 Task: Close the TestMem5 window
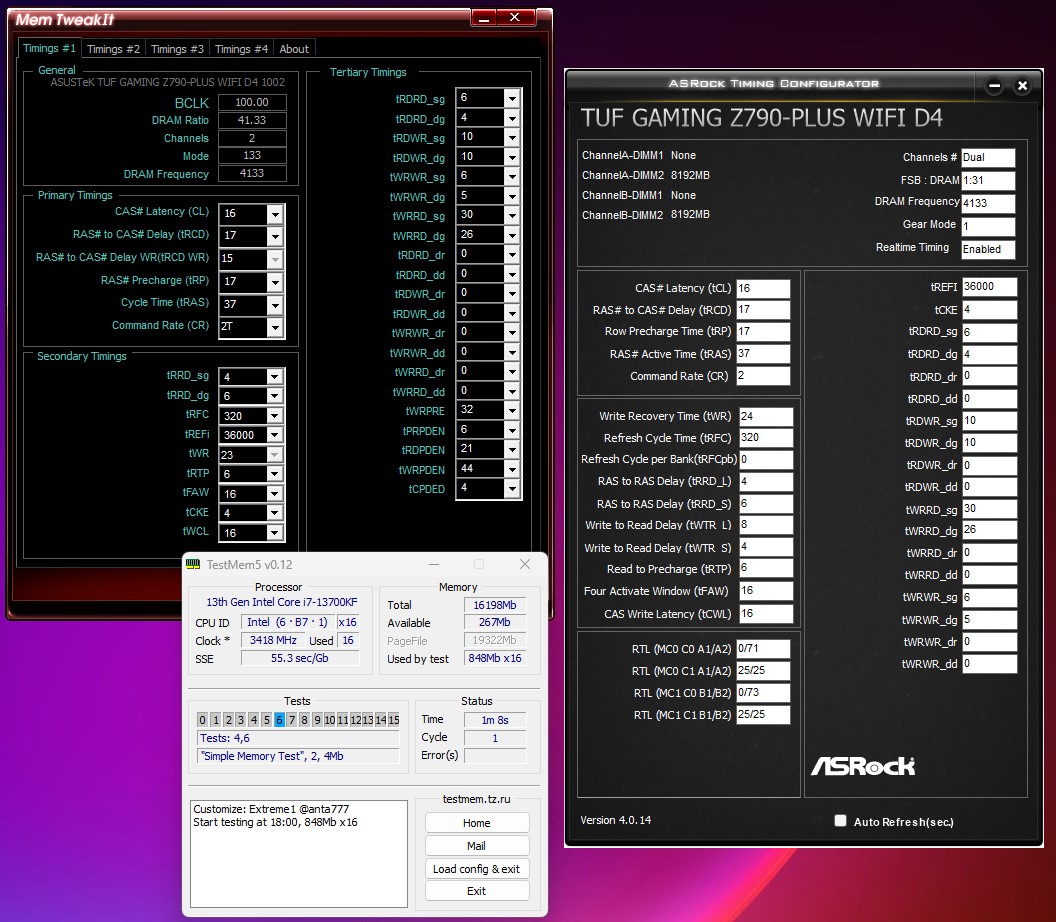pos(525,564)
